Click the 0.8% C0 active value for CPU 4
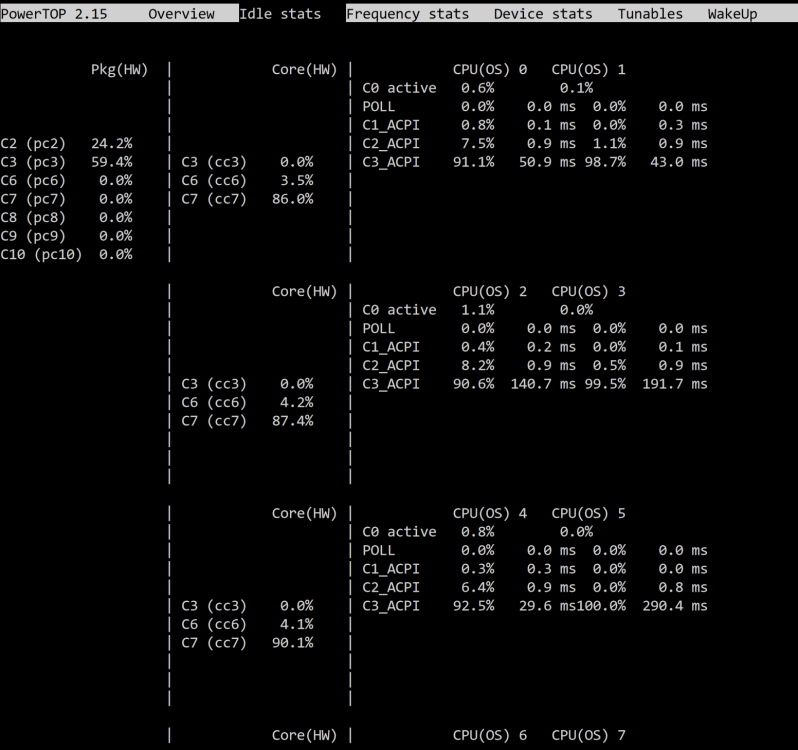 tap(477, 532)
